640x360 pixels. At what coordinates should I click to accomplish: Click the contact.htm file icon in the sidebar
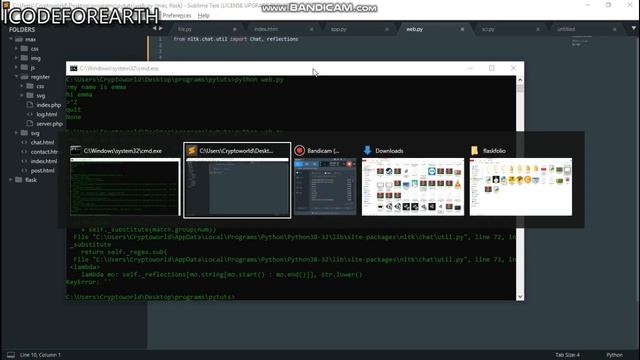[24, 151]
